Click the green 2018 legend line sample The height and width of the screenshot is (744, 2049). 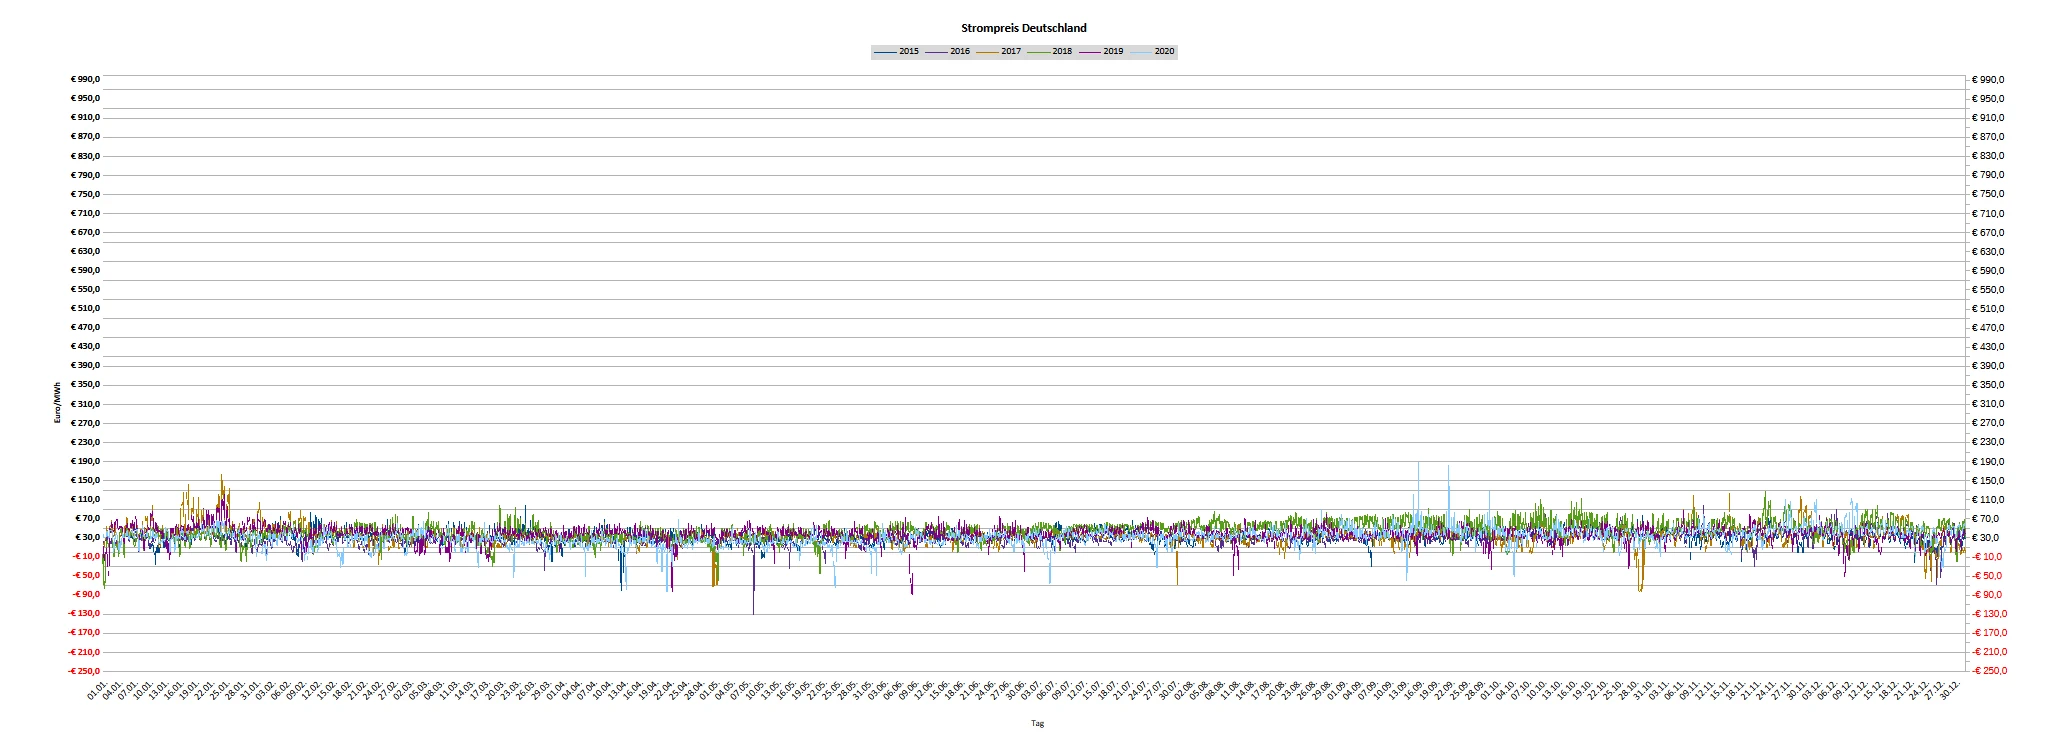click(1038, 51)
